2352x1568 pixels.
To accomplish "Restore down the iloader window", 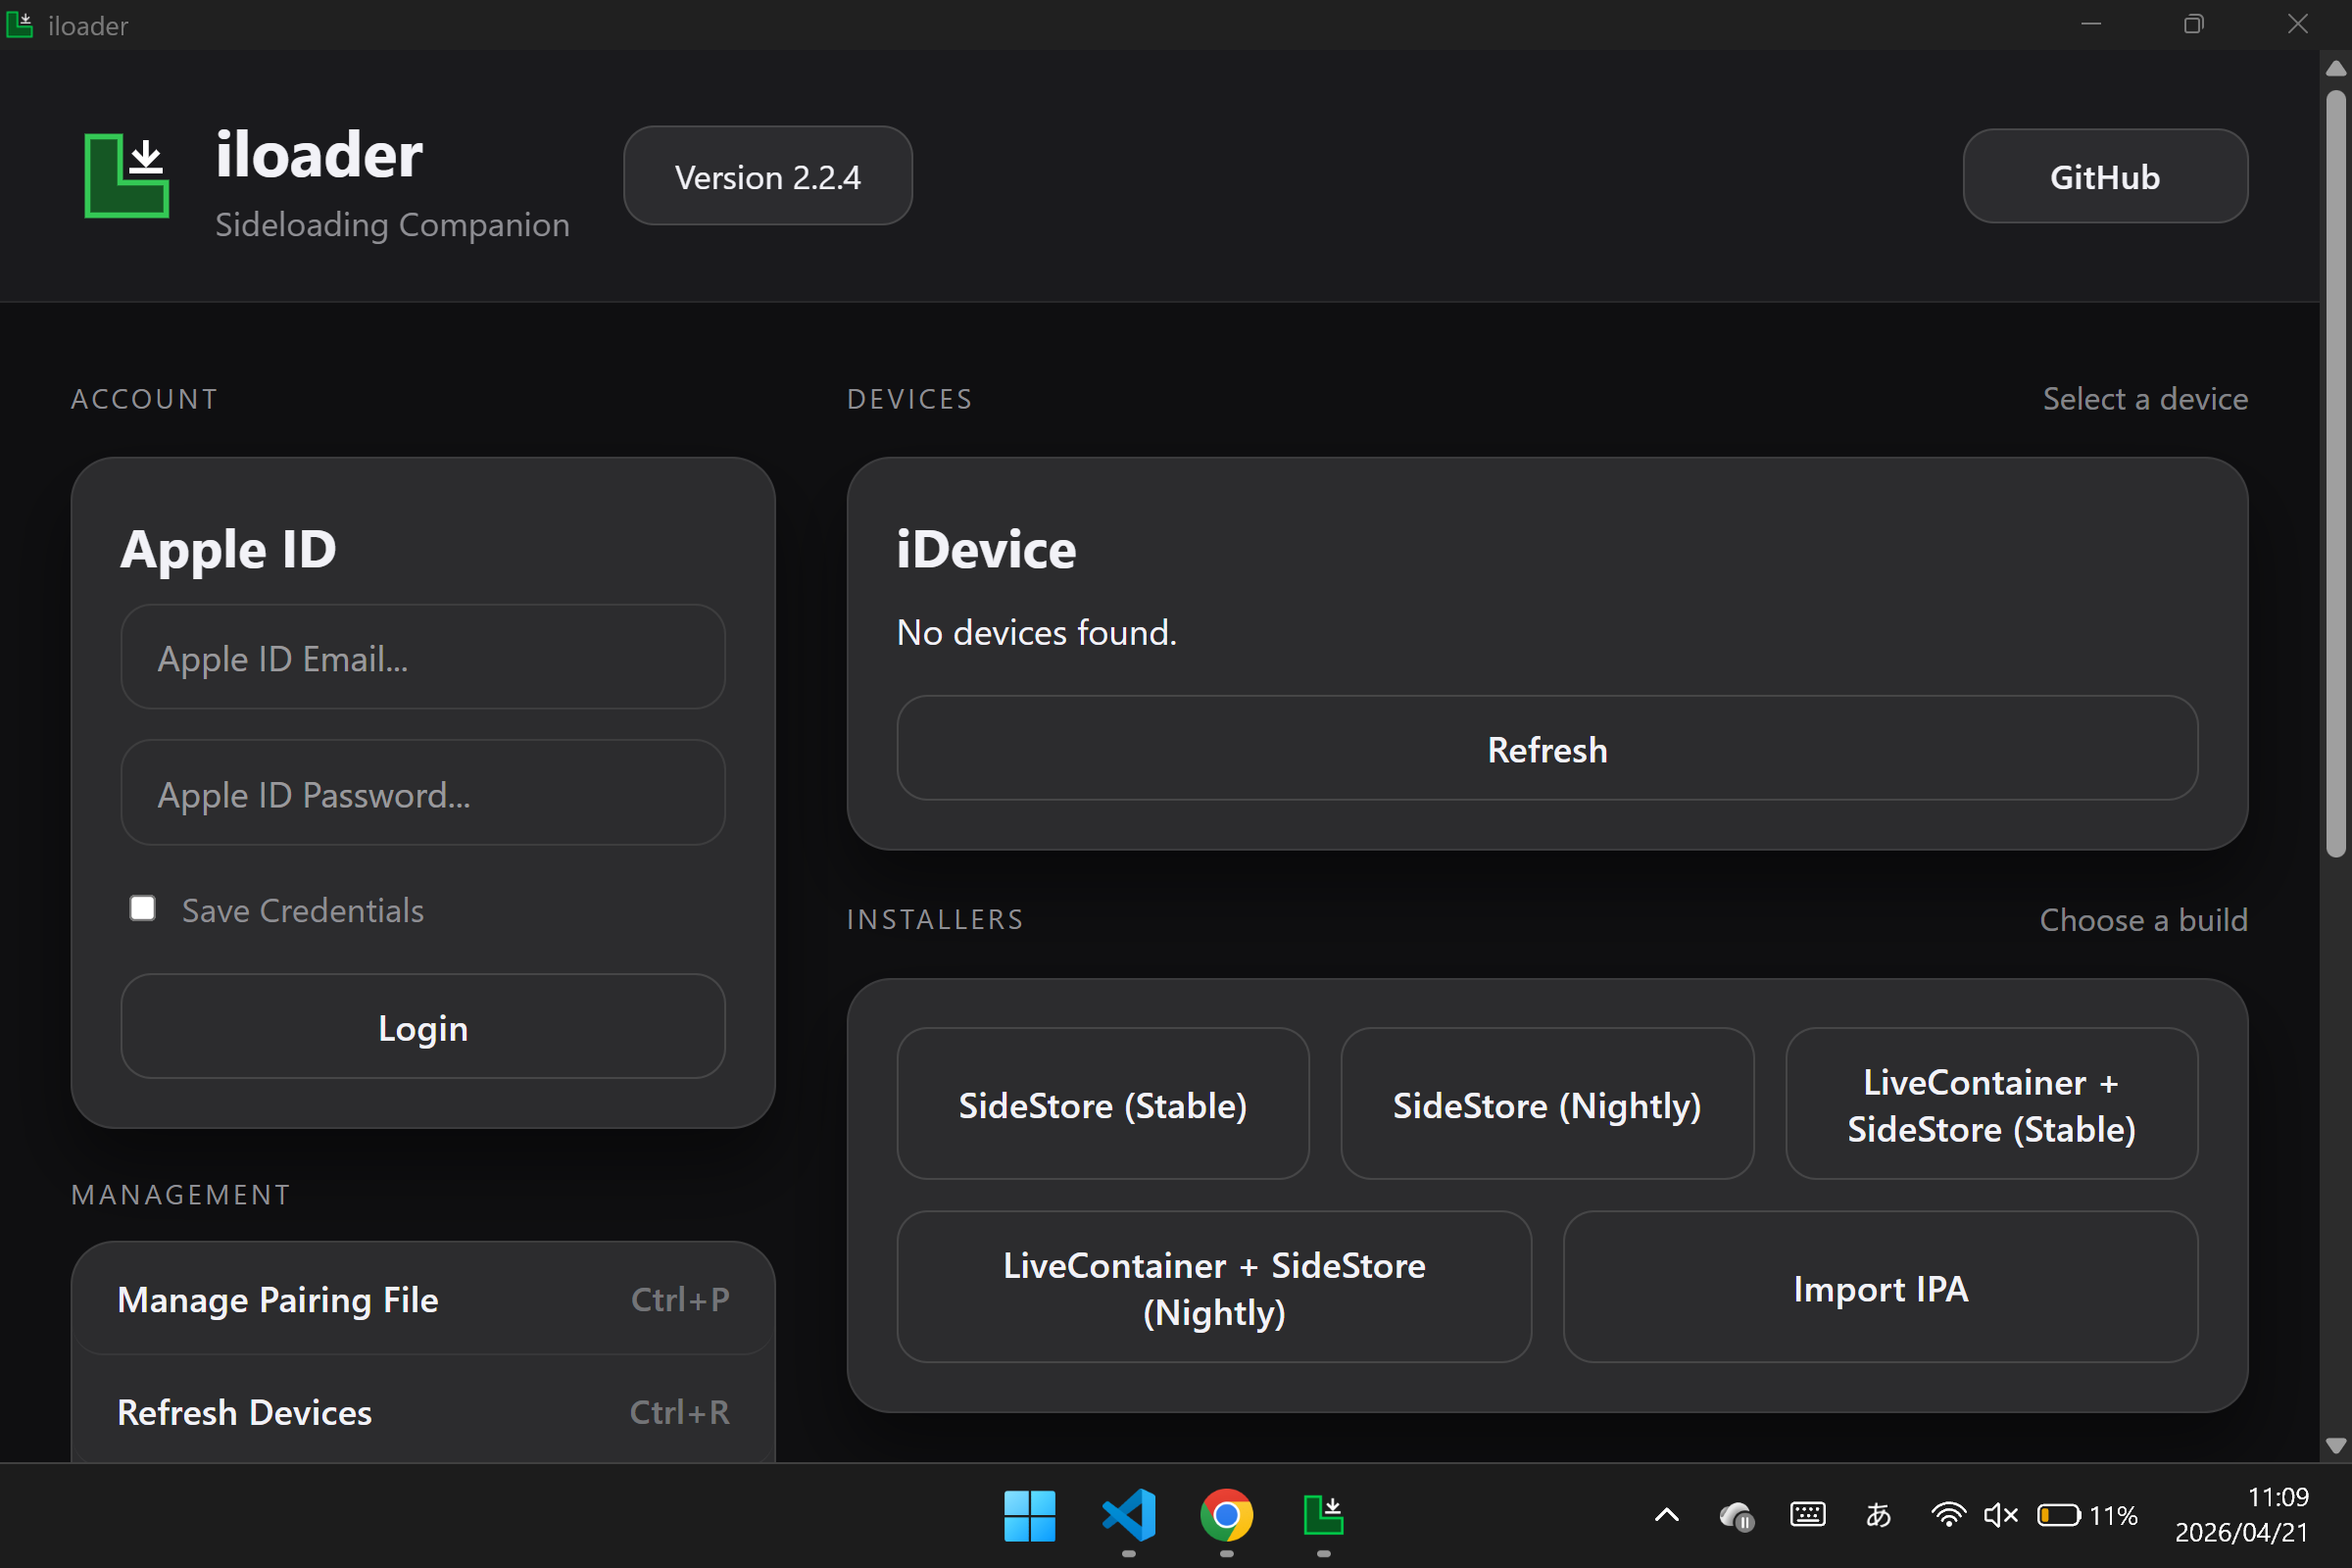I will (x=2193, y=25).
